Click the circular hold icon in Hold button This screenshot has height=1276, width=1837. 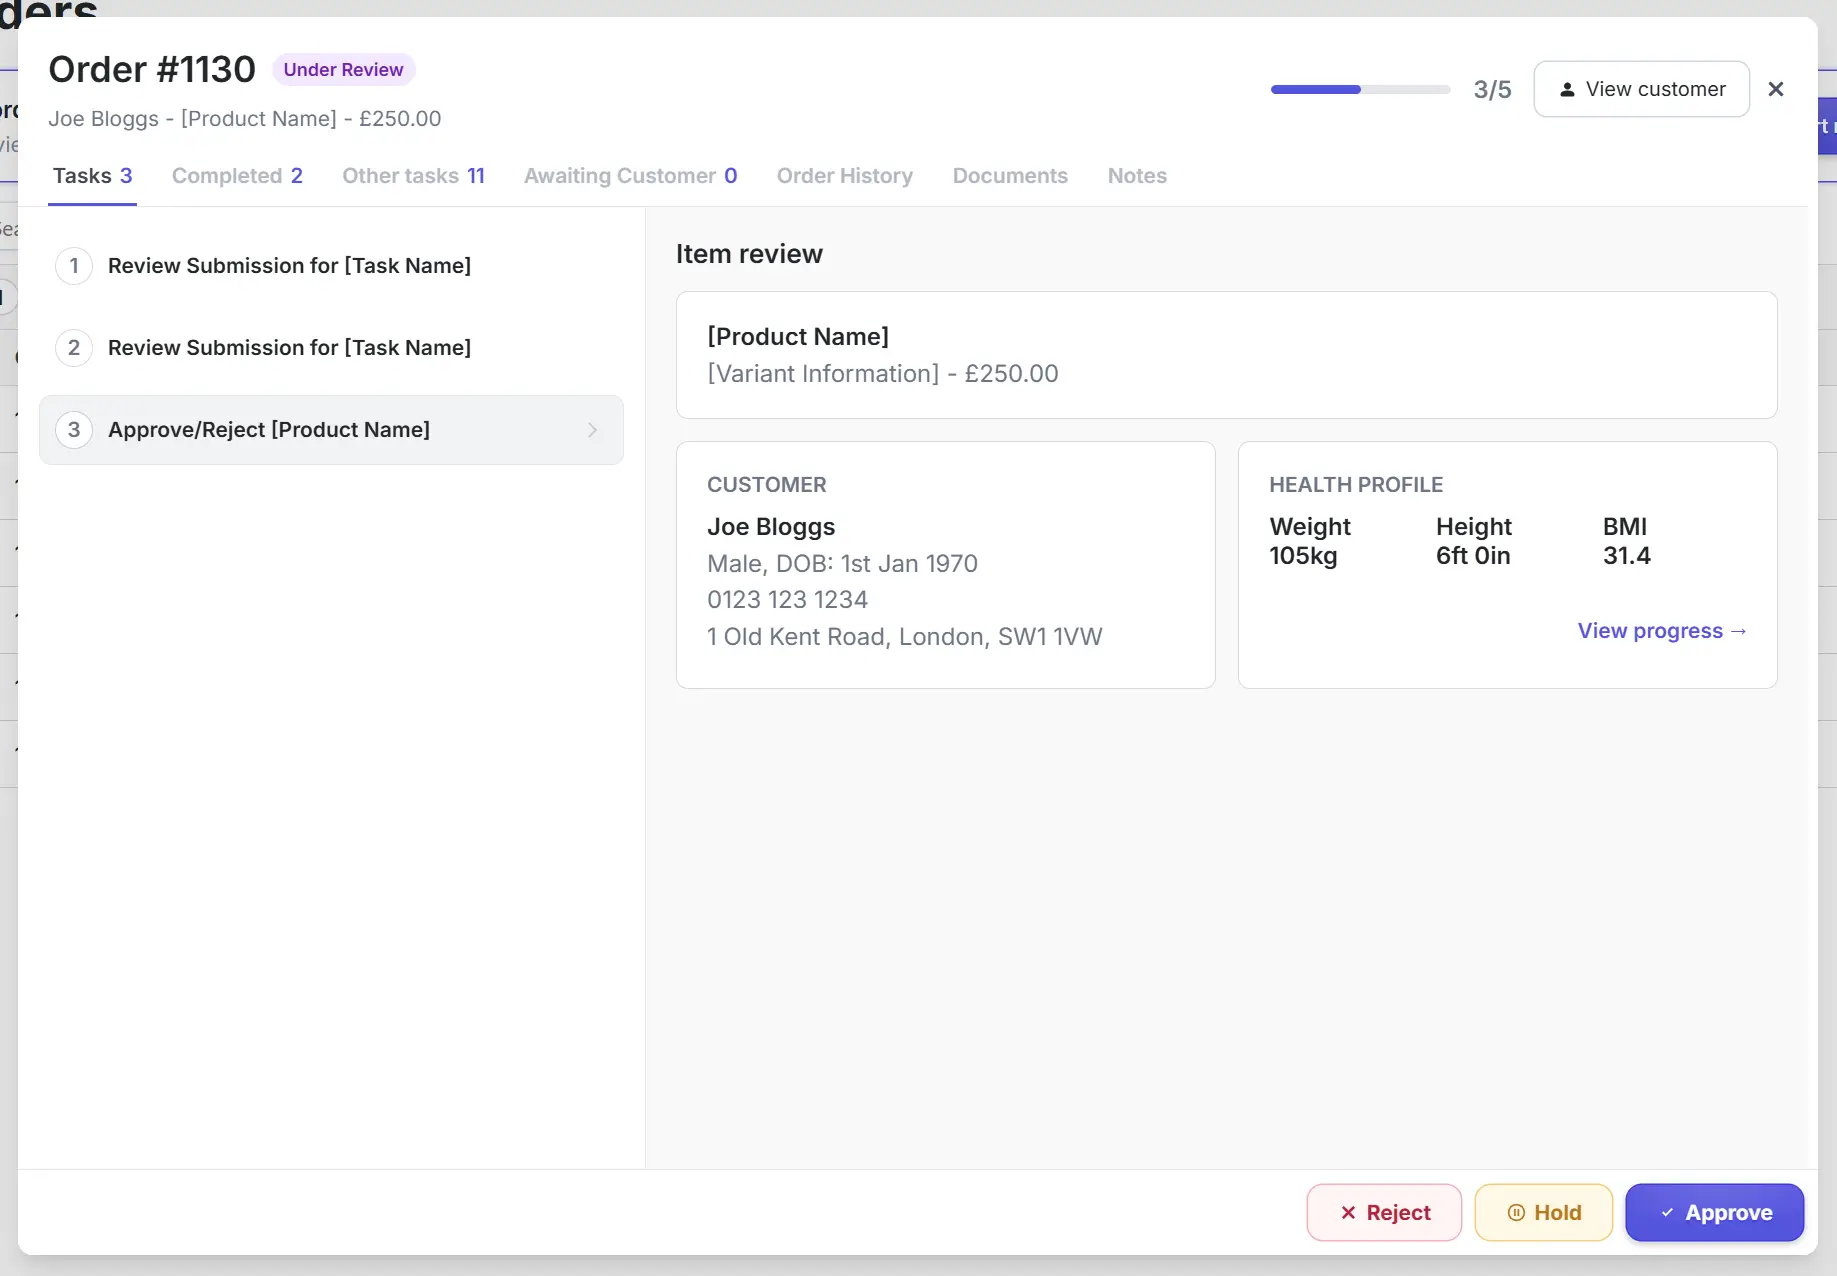point(1516,1212)
